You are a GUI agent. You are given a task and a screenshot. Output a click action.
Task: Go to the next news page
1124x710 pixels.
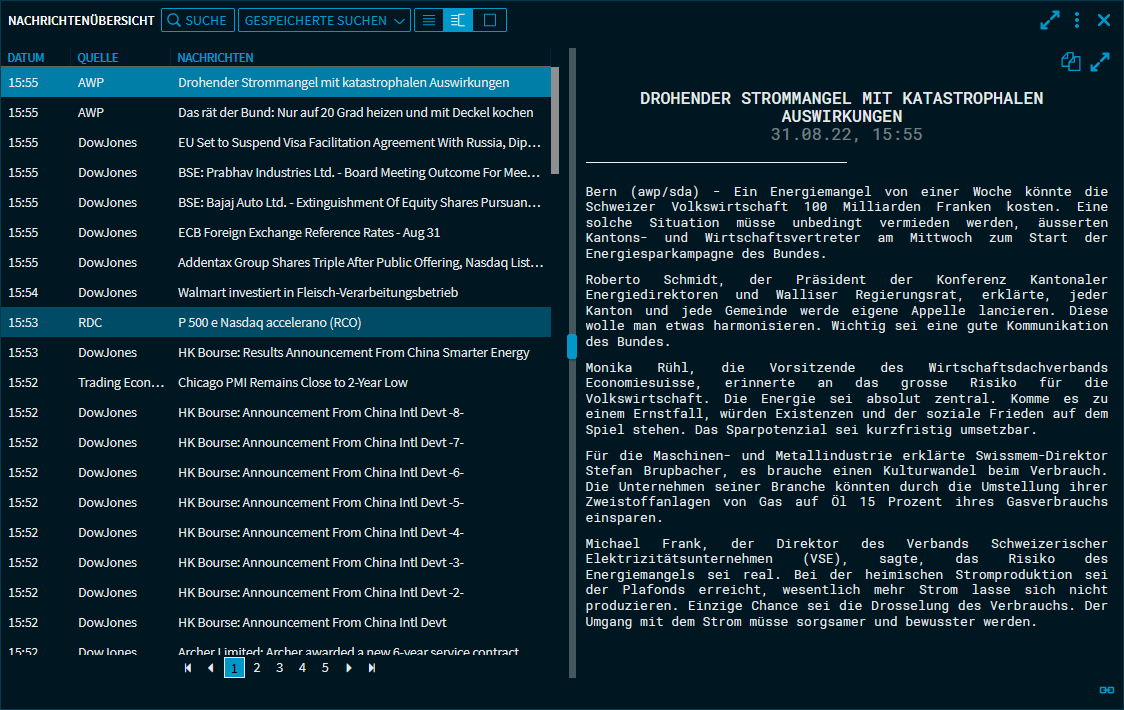click(x=349, y=668)
